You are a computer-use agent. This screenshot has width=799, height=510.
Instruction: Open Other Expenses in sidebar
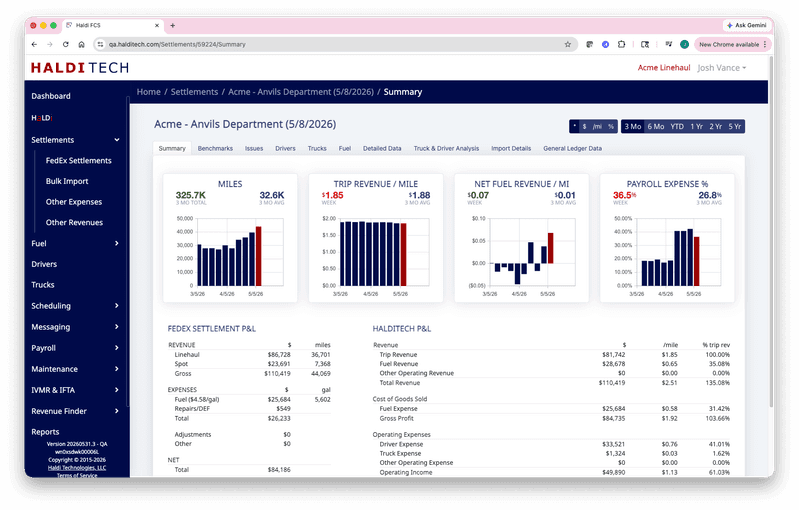pyautogui.click(x=74, y=202)
